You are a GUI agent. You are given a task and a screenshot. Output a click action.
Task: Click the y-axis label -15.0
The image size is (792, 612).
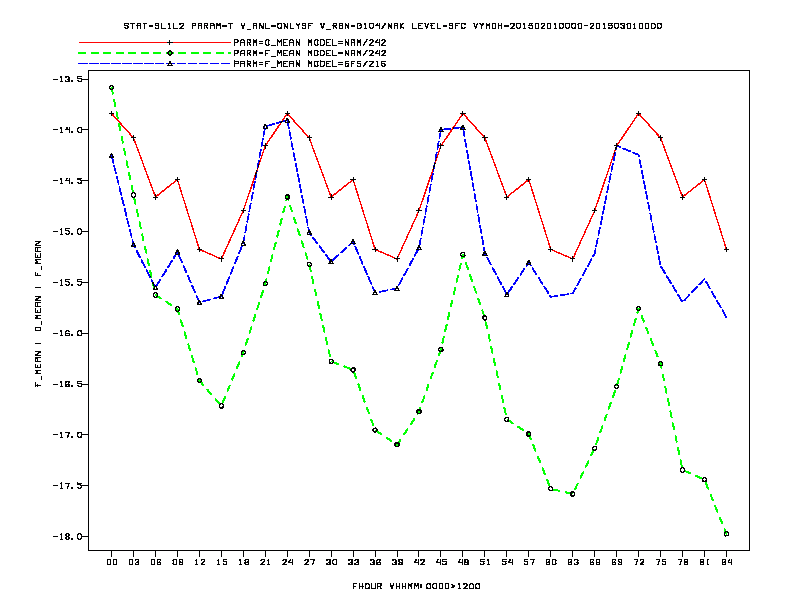tap(67, 232)
